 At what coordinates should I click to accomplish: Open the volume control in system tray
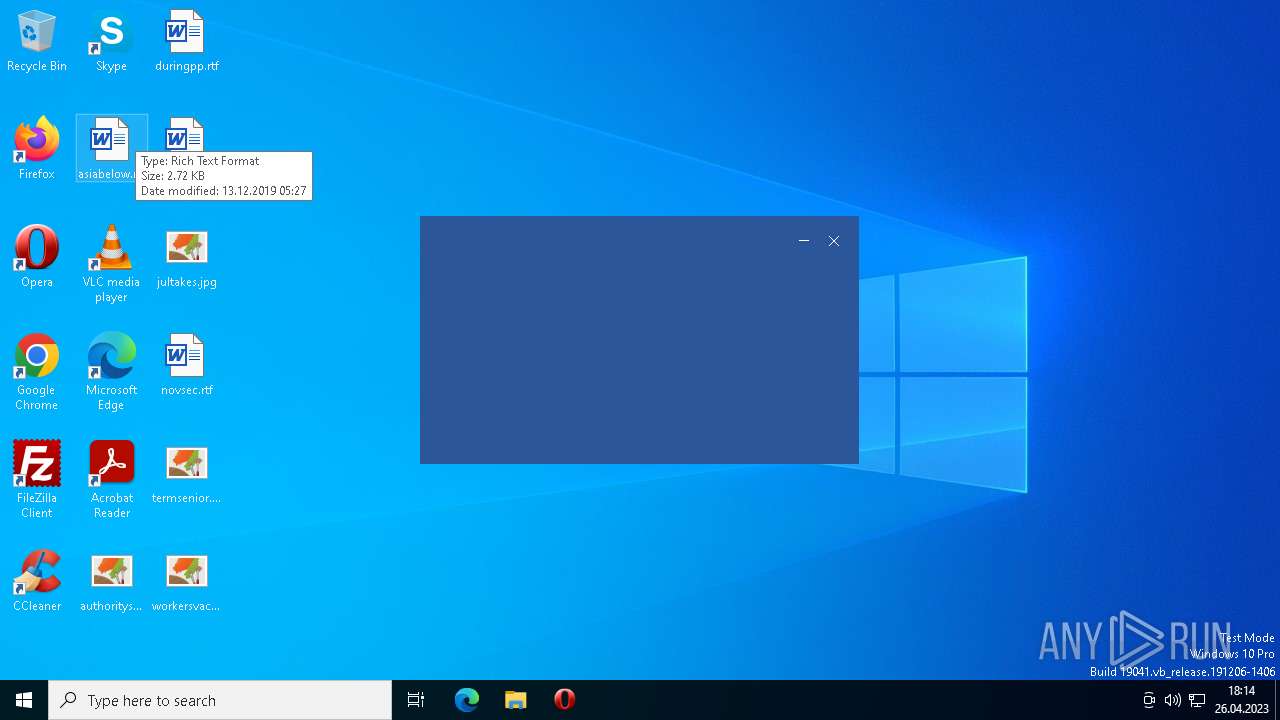[x=1172, y=700]
